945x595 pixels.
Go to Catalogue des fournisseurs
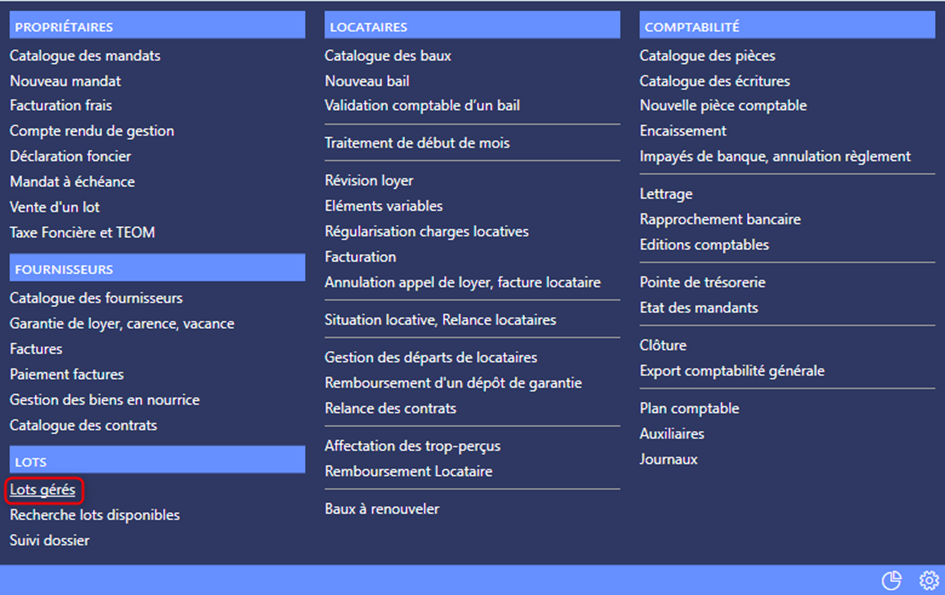coord(96,298)
